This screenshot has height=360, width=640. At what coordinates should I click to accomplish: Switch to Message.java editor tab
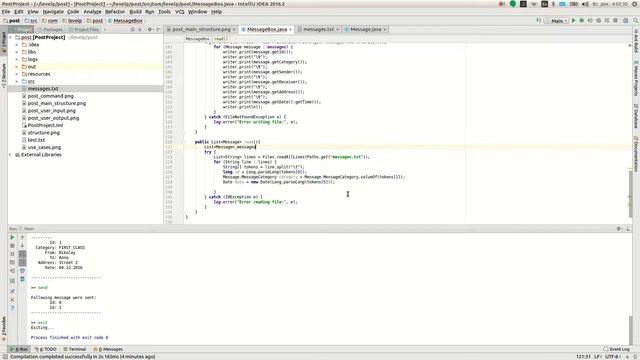(x=366, y=29)
